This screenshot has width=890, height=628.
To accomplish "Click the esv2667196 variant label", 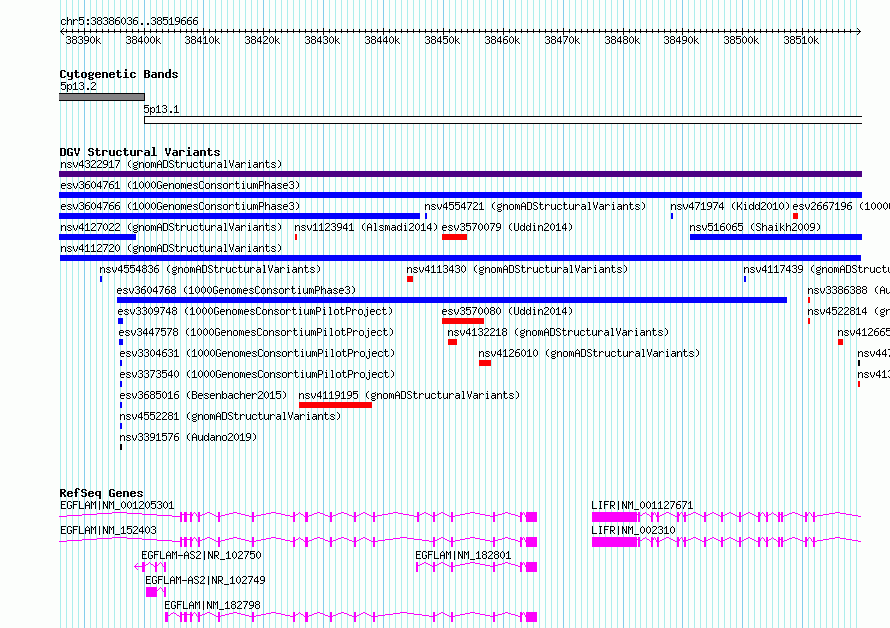I will coord(841,207).
